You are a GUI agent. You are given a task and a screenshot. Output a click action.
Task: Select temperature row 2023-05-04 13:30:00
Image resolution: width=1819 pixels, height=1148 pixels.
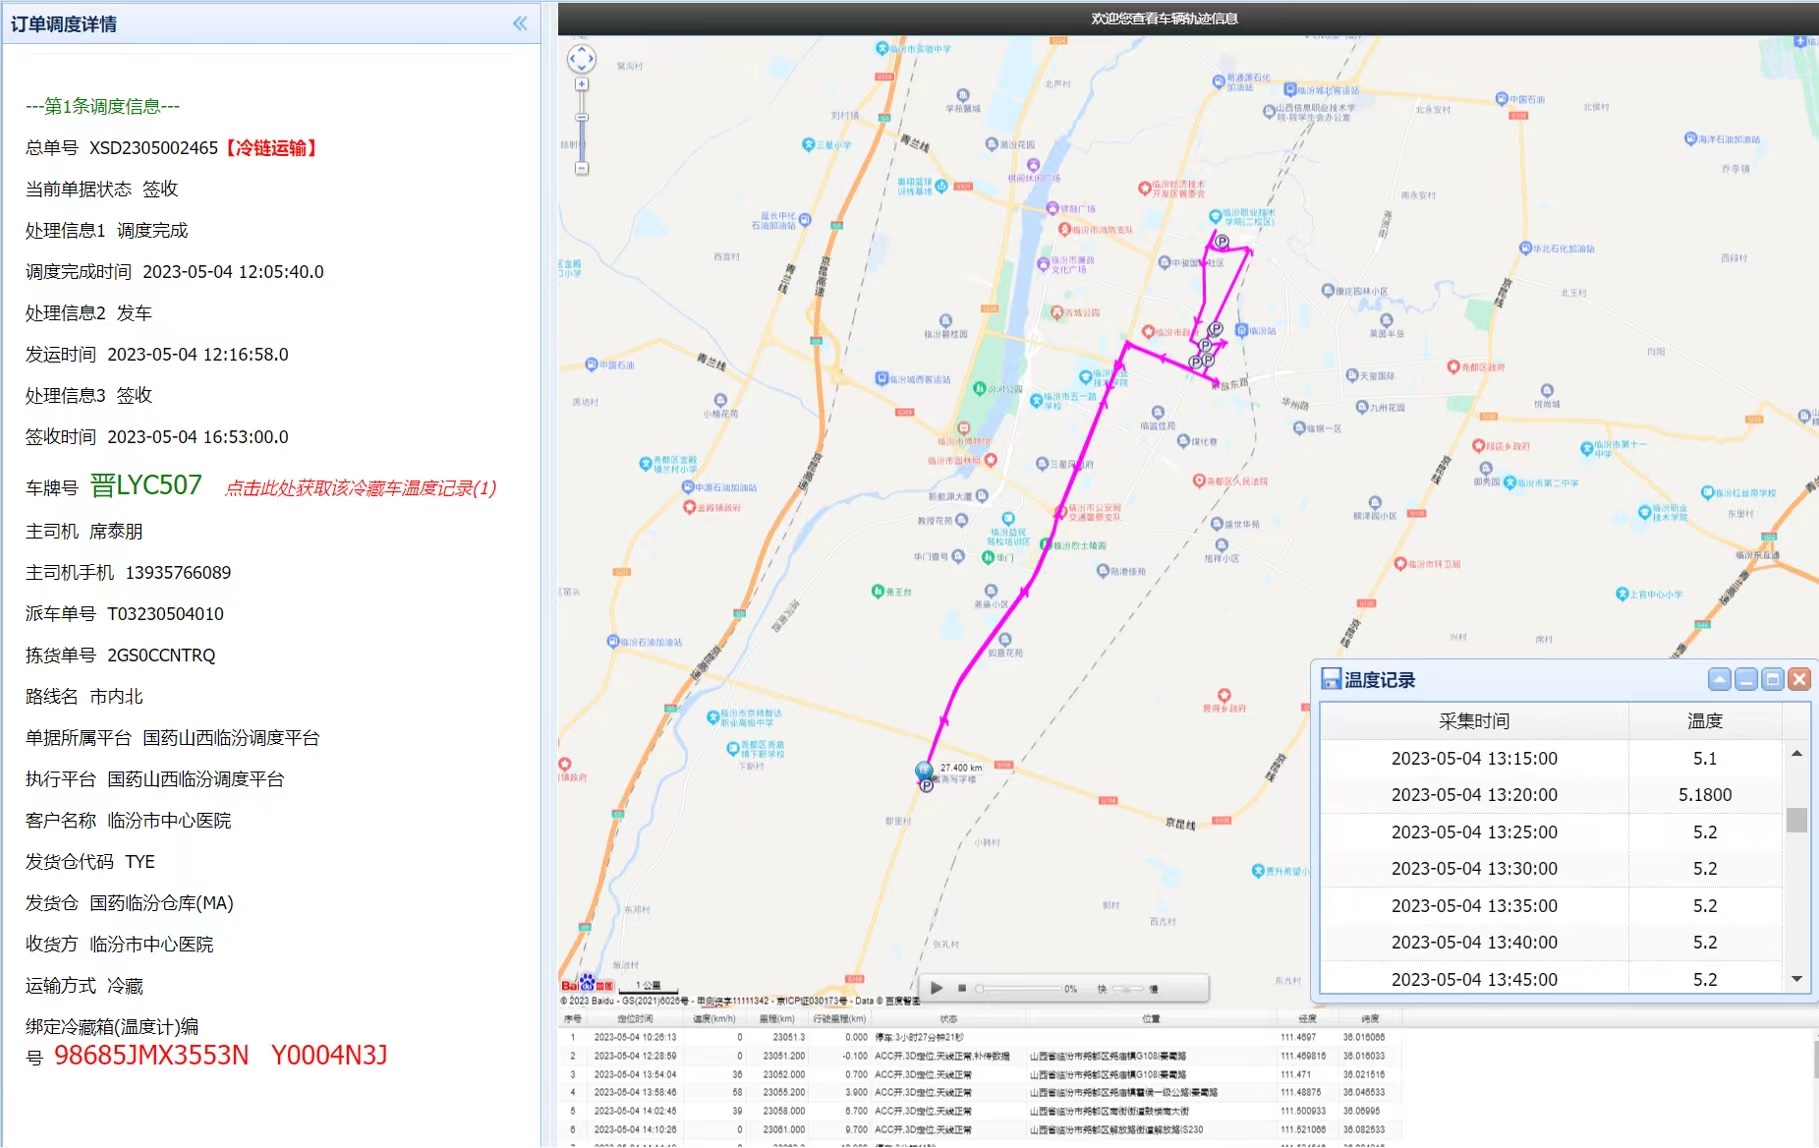pos(1551,869)
